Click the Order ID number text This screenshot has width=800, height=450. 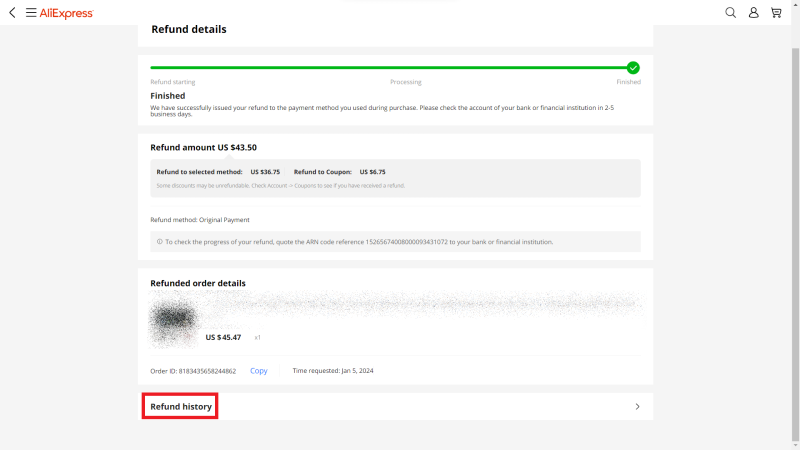(x=193, y=371)
